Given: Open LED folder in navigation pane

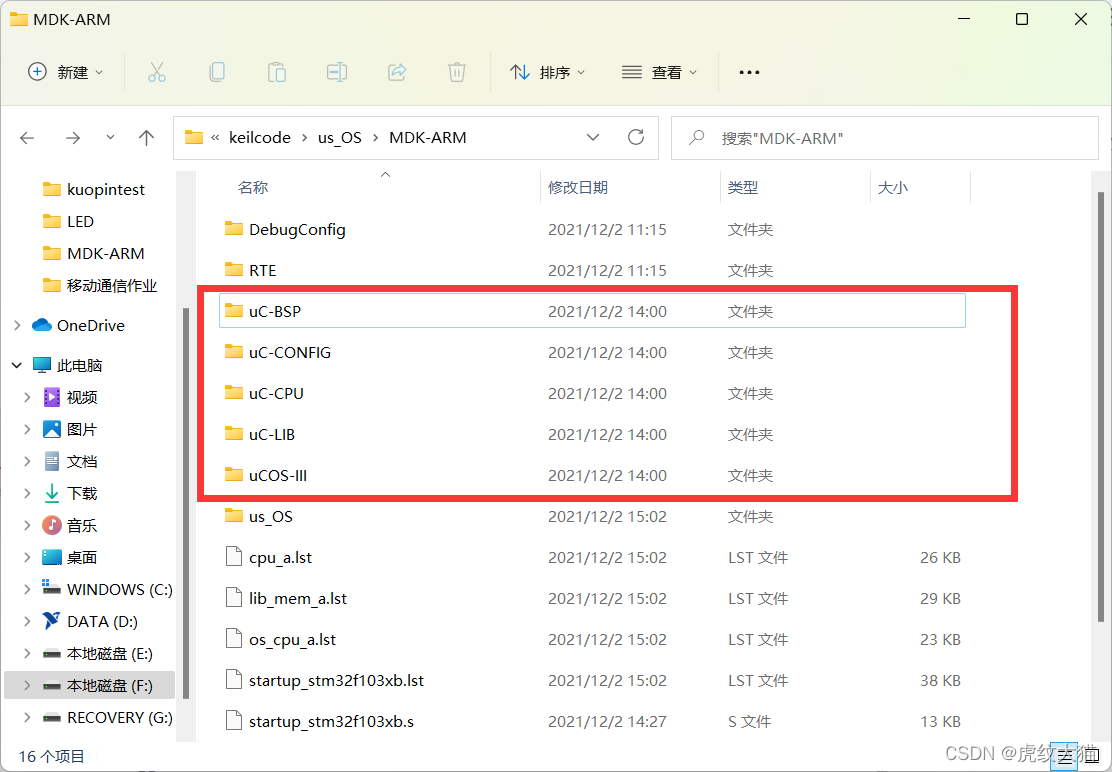Looking at the screenshot, I should point(68,221).
